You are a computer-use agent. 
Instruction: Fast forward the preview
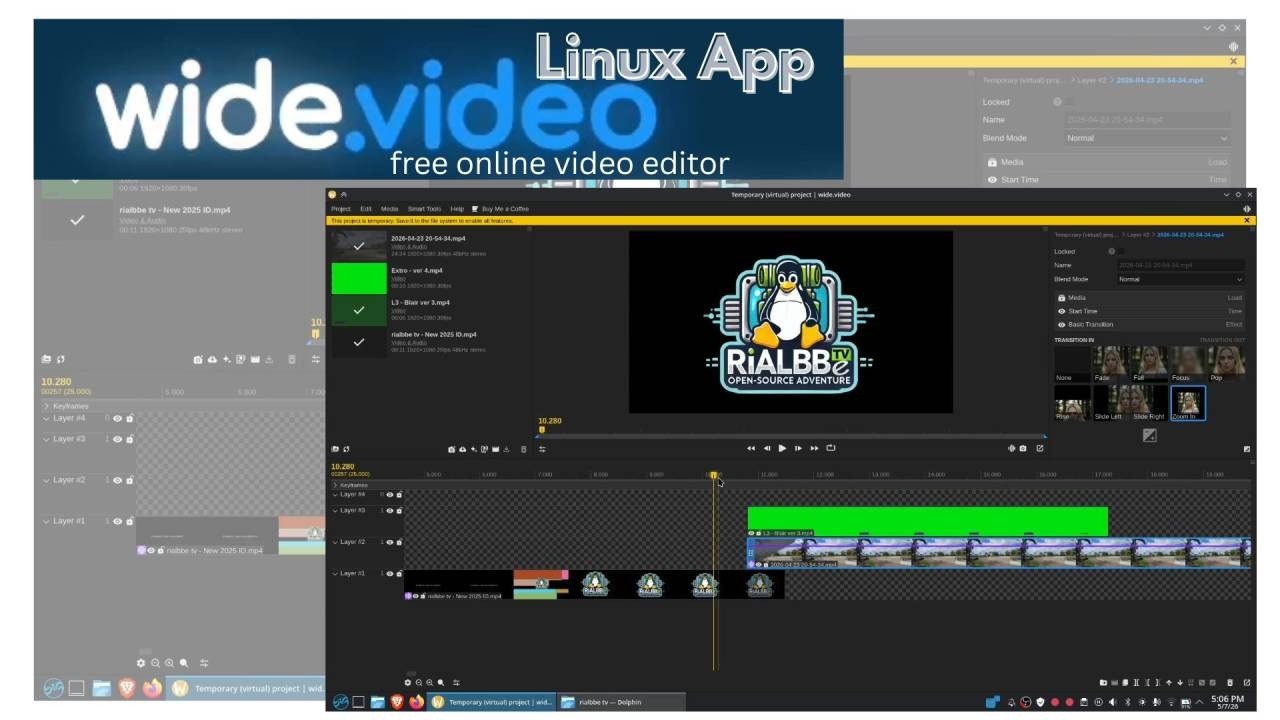(814, 448)
